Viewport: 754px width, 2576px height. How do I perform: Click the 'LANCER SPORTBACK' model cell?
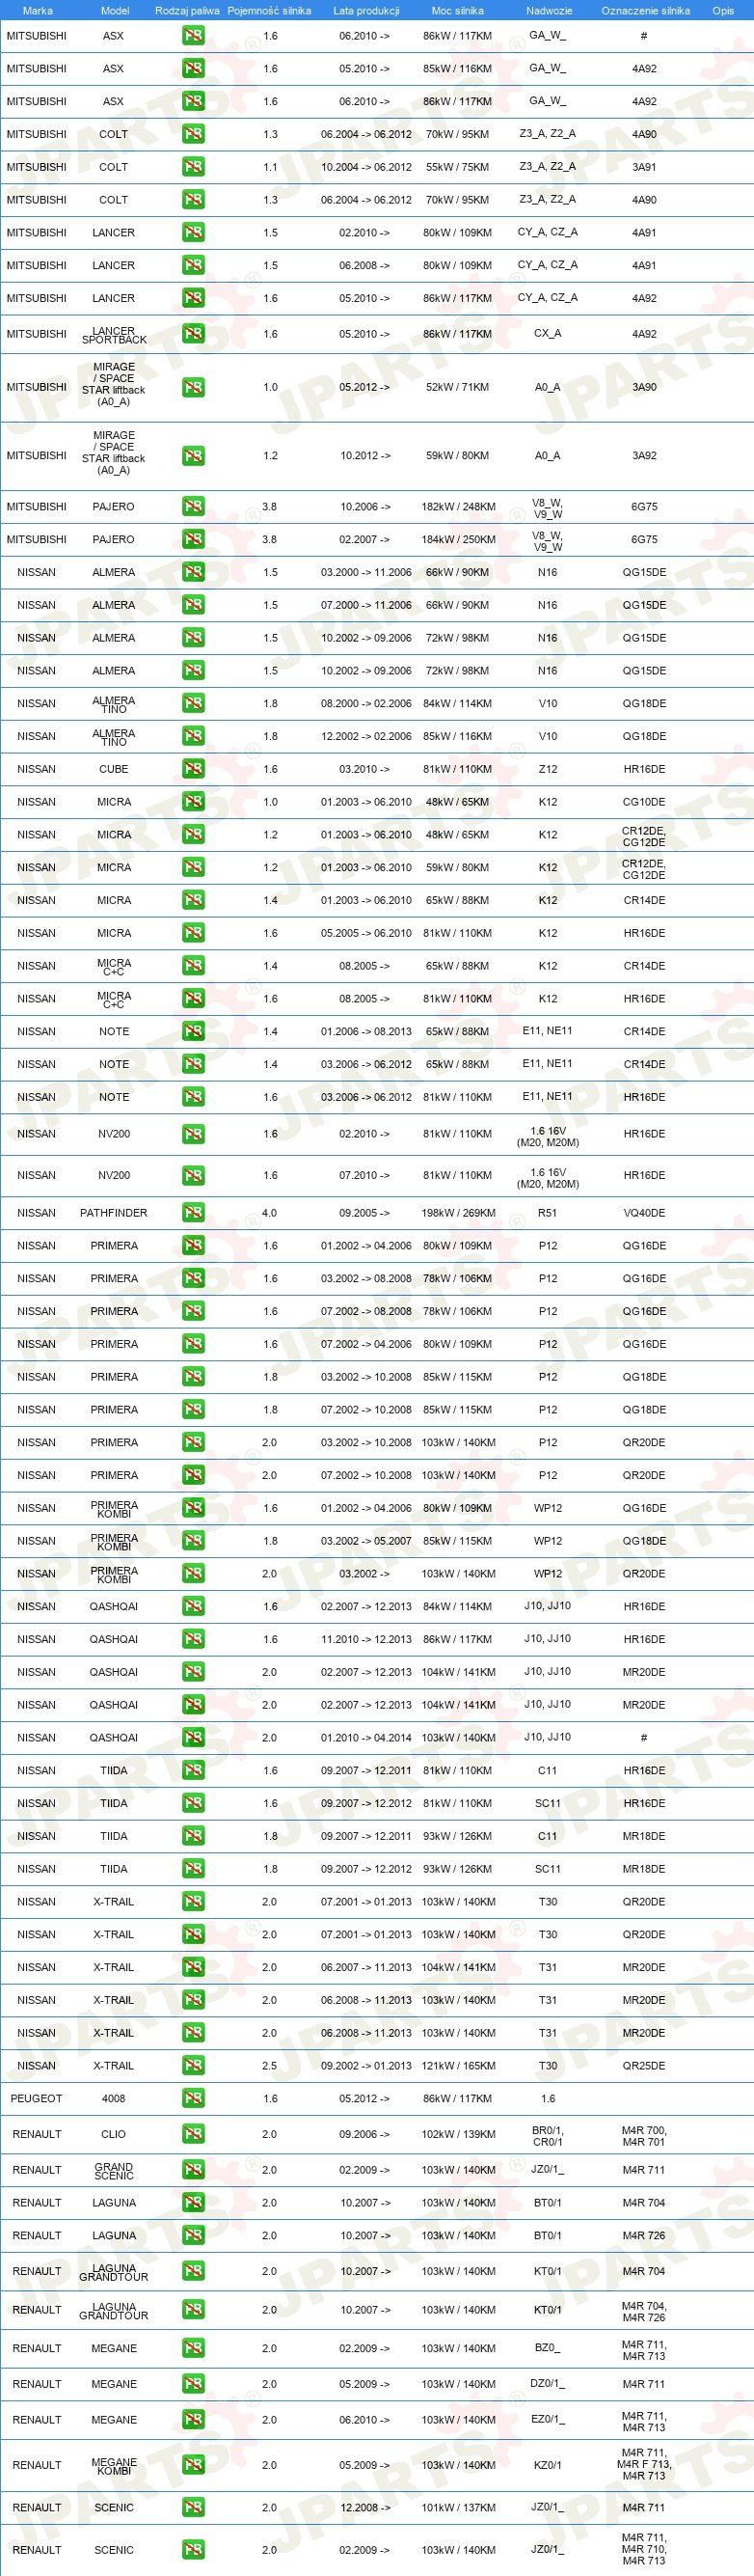114,336
